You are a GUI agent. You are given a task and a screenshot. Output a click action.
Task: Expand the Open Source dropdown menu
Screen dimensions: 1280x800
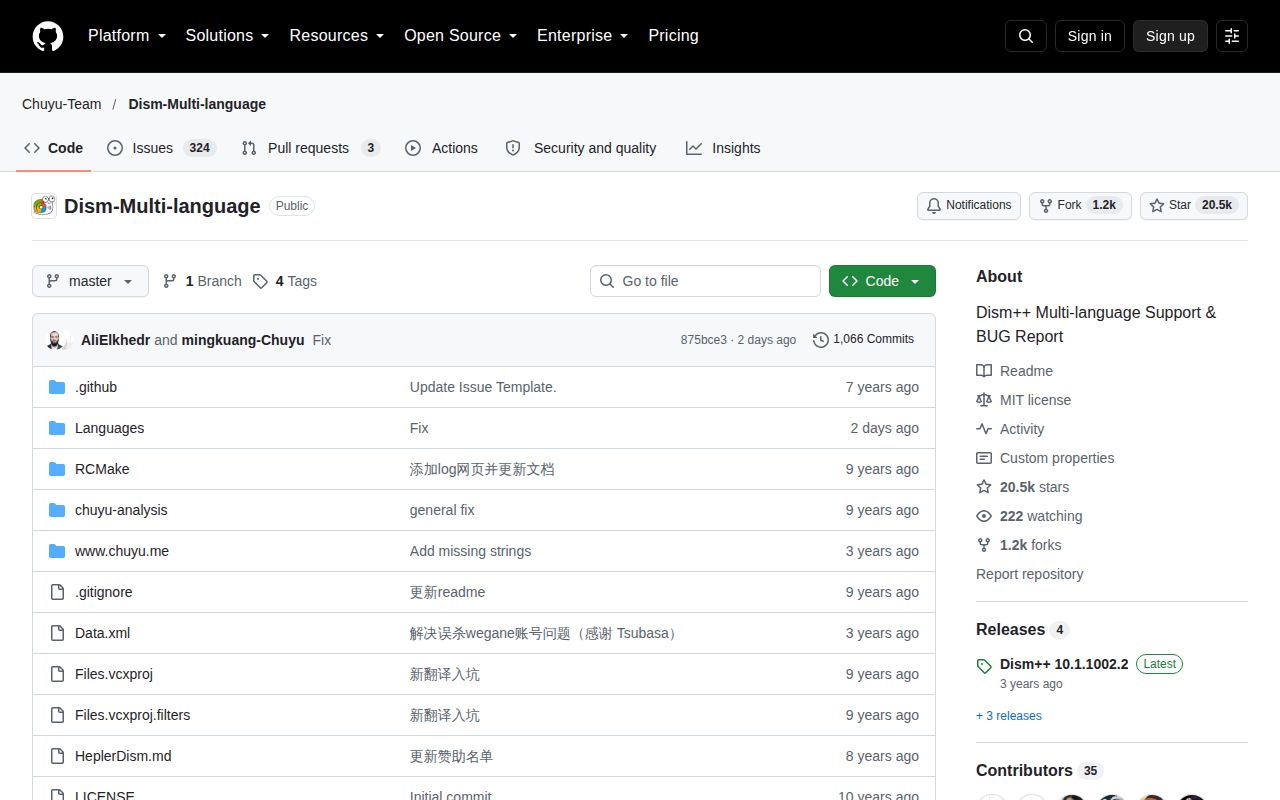(461, 36)
